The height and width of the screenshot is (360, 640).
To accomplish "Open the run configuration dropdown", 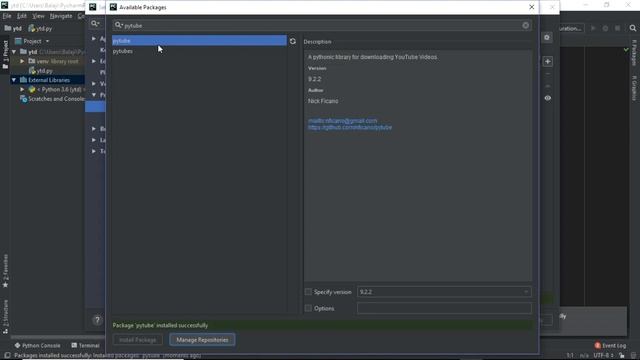I will tap(572, 28).
